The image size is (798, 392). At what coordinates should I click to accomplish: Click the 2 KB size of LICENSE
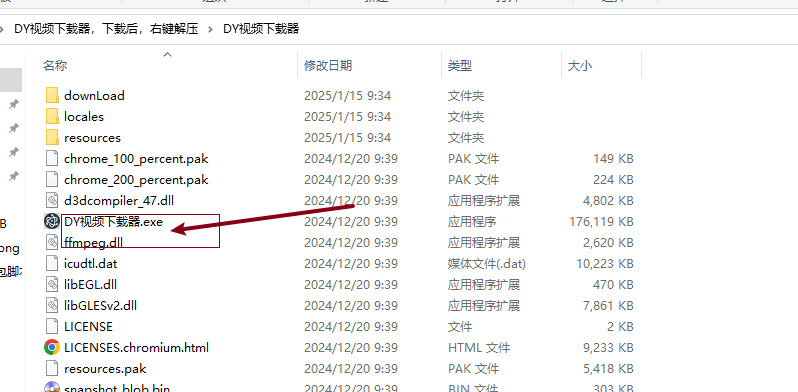pos(619,326)
